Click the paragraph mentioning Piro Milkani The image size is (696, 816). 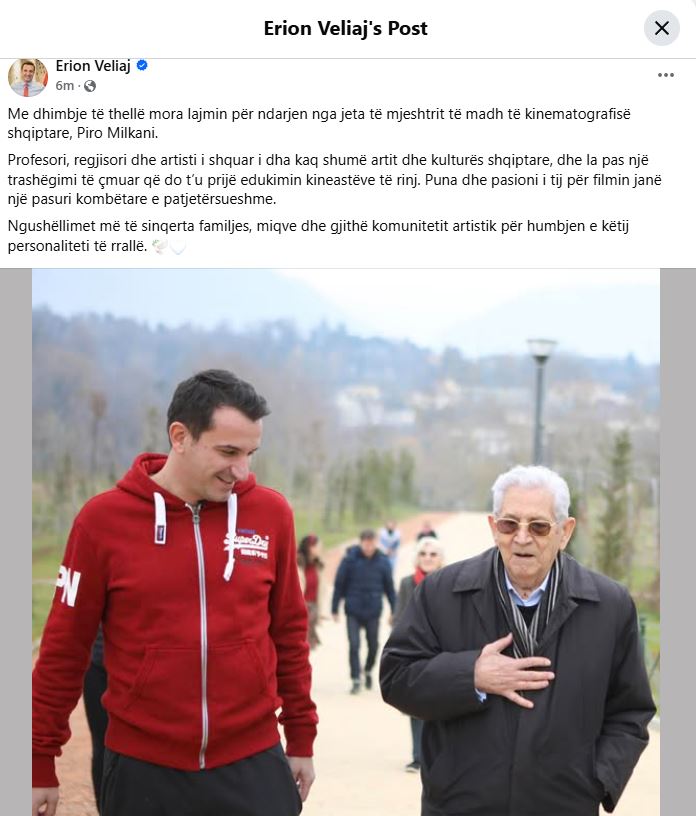[x=319, y=123]
